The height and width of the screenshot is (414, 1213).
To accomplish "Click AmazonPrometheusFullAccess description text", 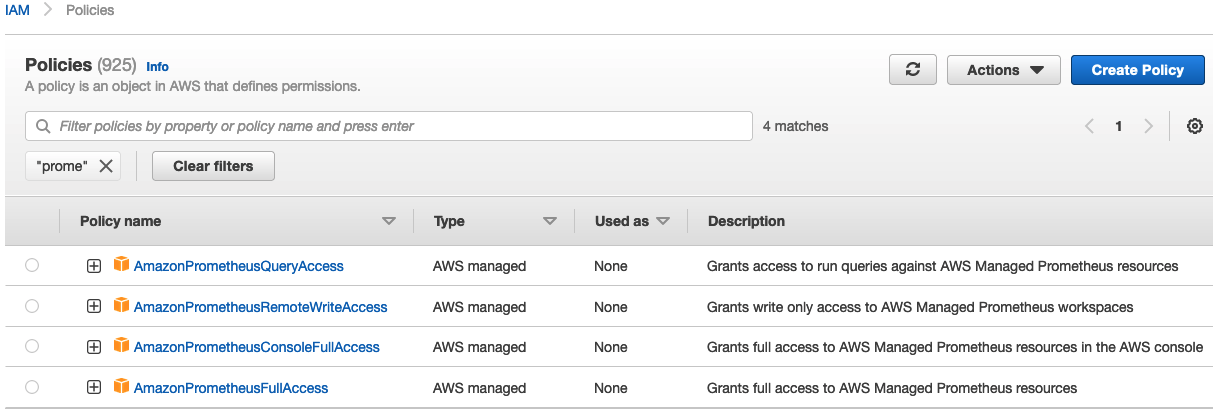I will point(892,388).
